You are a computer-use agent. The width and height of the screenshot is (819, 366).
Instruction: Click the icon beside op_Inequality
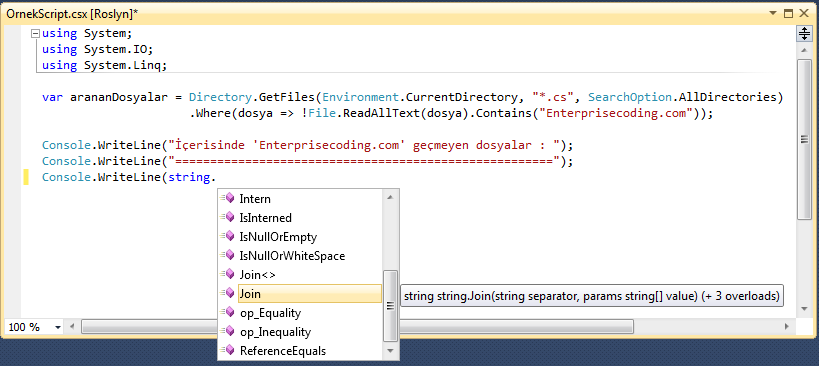(x=228, y=331)
